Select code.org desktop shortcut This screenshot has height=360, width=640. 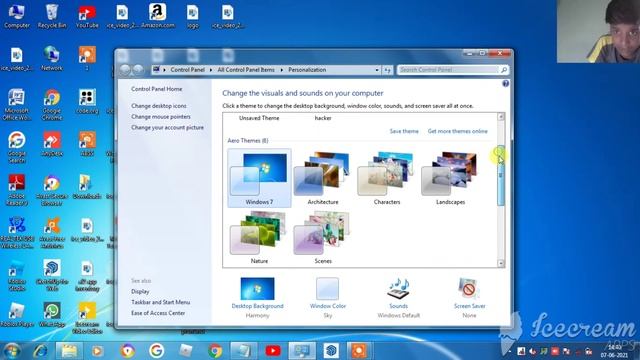[x=87, y=101]
